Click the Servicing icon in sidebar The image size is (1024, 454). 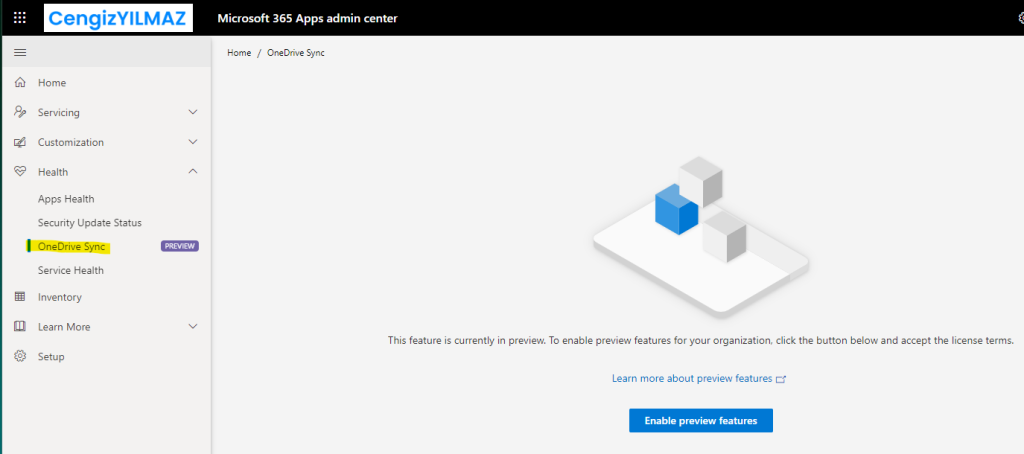[19, 113]
